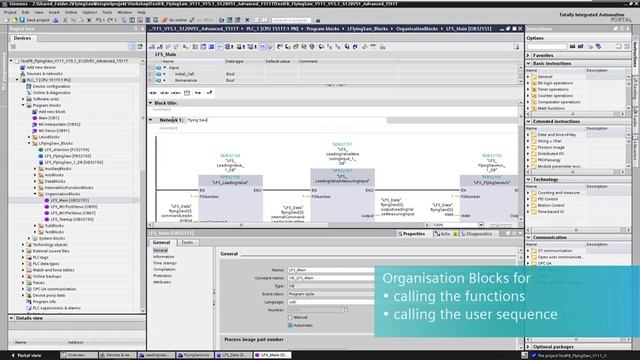Collapse the Extended instructions palette
The height and width of the screenshot is (360, 640).
(x=529, y=121)
